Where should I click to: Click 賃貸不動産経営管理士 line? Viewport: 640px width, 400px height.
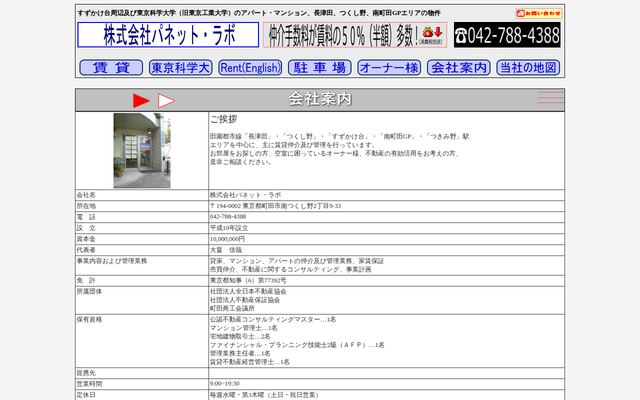(250, 362)
